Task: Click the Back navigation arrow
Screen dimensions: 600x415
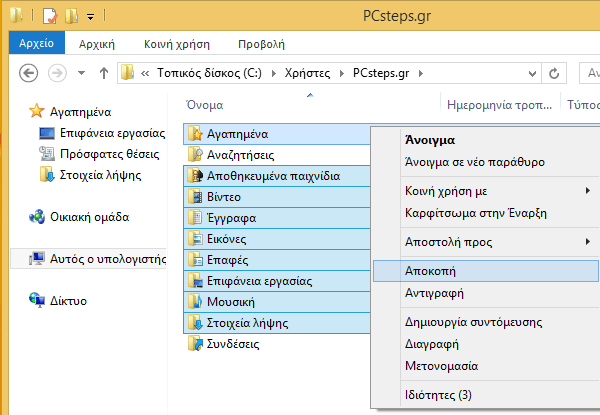Action: (x=29, y=73)
